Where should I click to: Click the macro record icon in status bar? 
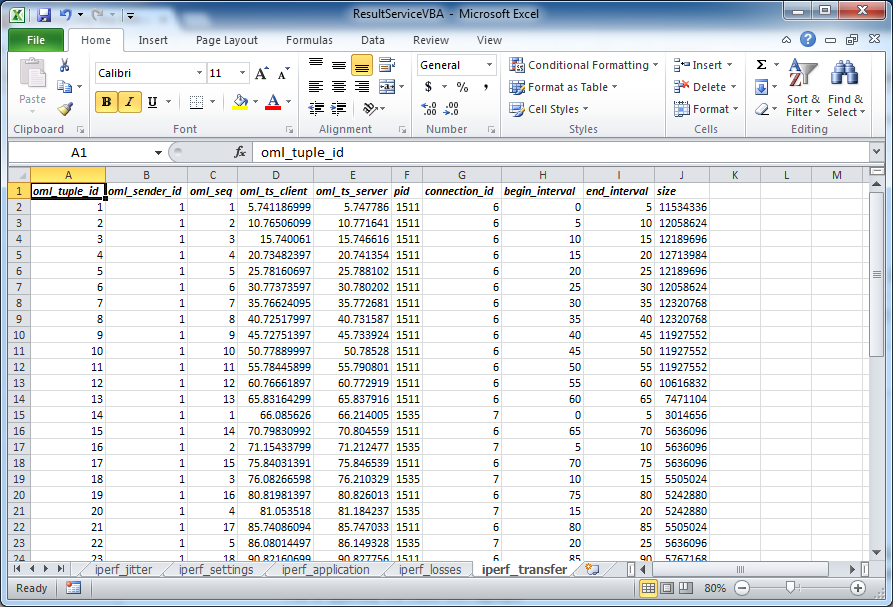74,588
